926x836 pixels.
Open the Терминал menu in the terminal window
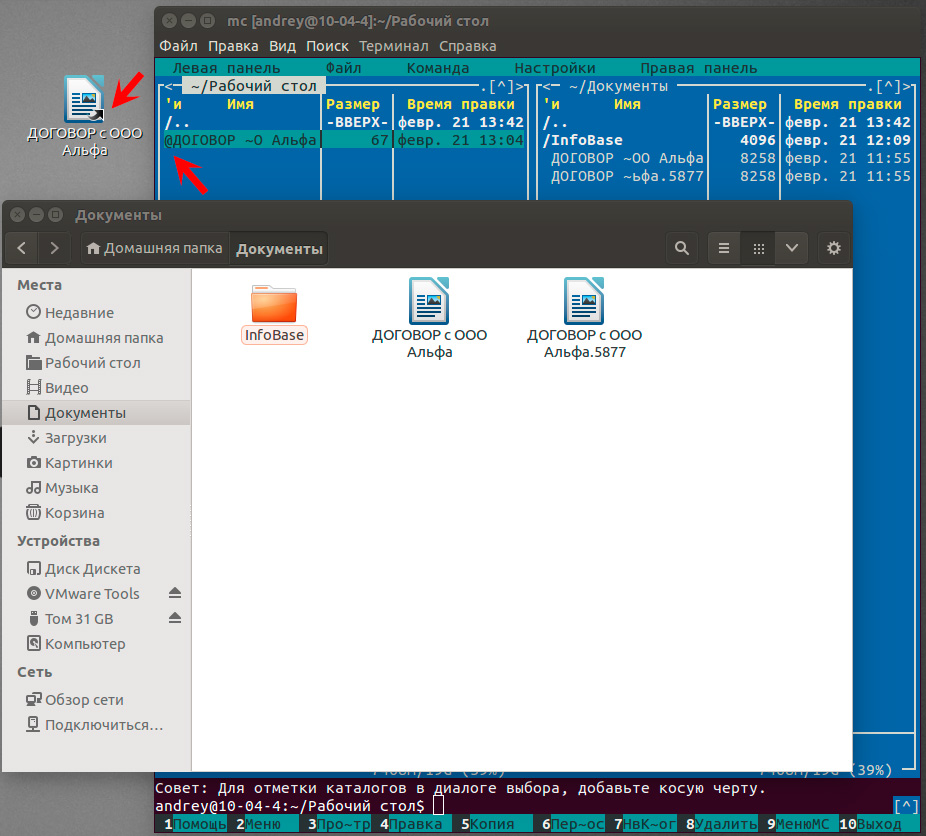pyautogui.click(x=394, y=46)
